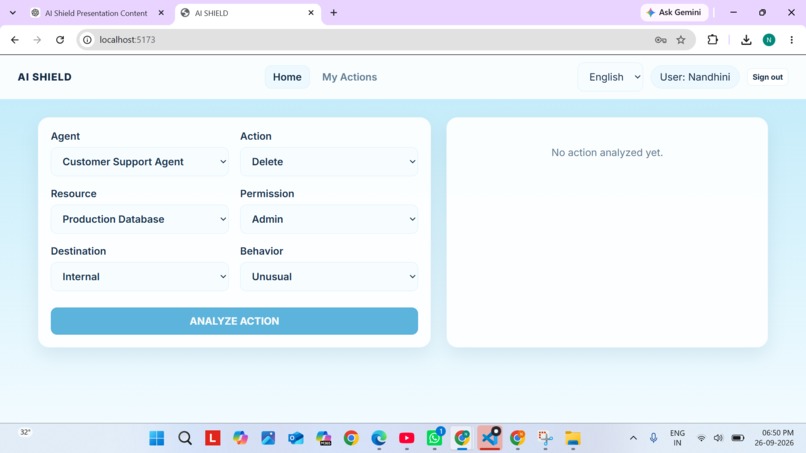Open the Photos app in taskbar
Screen dimensions: 806x453
268,438
